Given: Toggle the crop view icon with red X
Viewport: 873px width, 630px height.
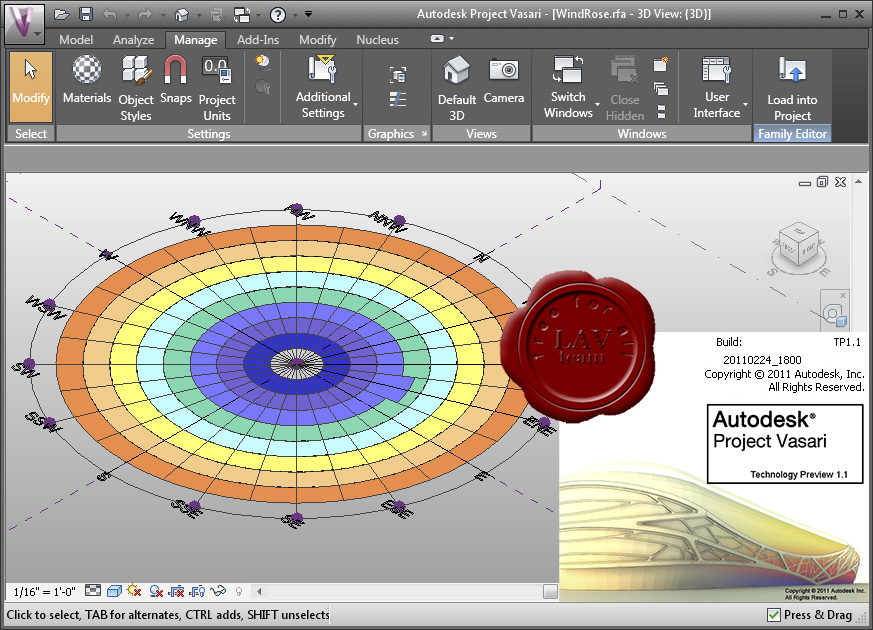Looking at the screenshot, I should pyautogui.click(x=177, y=591).
